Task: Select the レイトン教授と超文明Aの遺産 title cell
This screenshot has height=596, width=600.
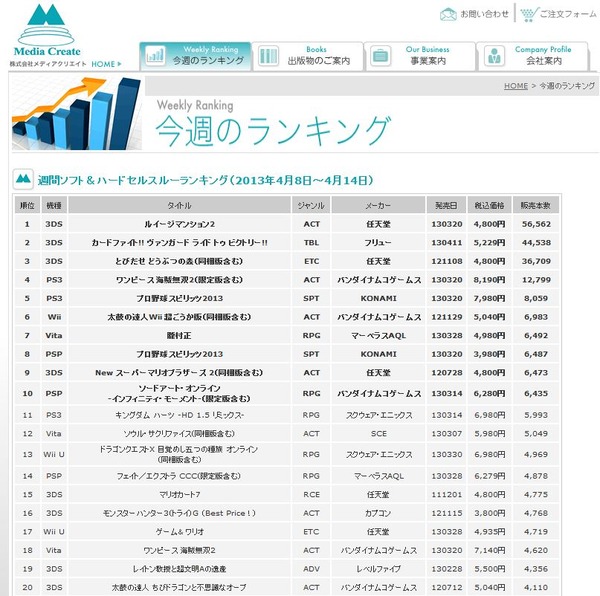Action: tap(179, 569)
